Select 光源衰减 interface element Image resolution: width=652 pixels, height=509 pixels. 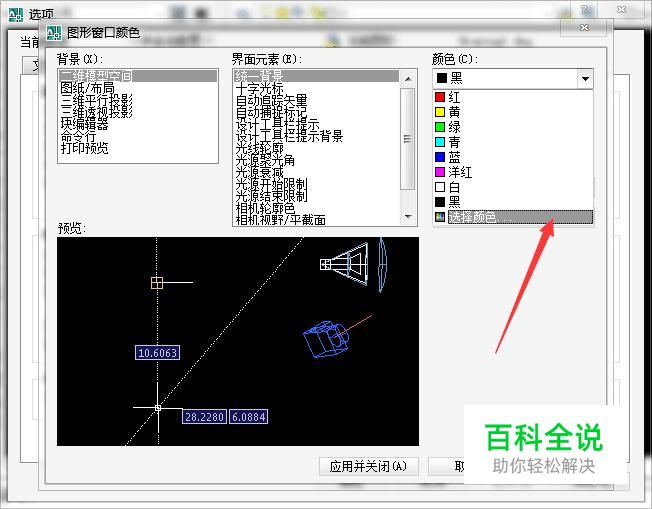pos(259,172)
